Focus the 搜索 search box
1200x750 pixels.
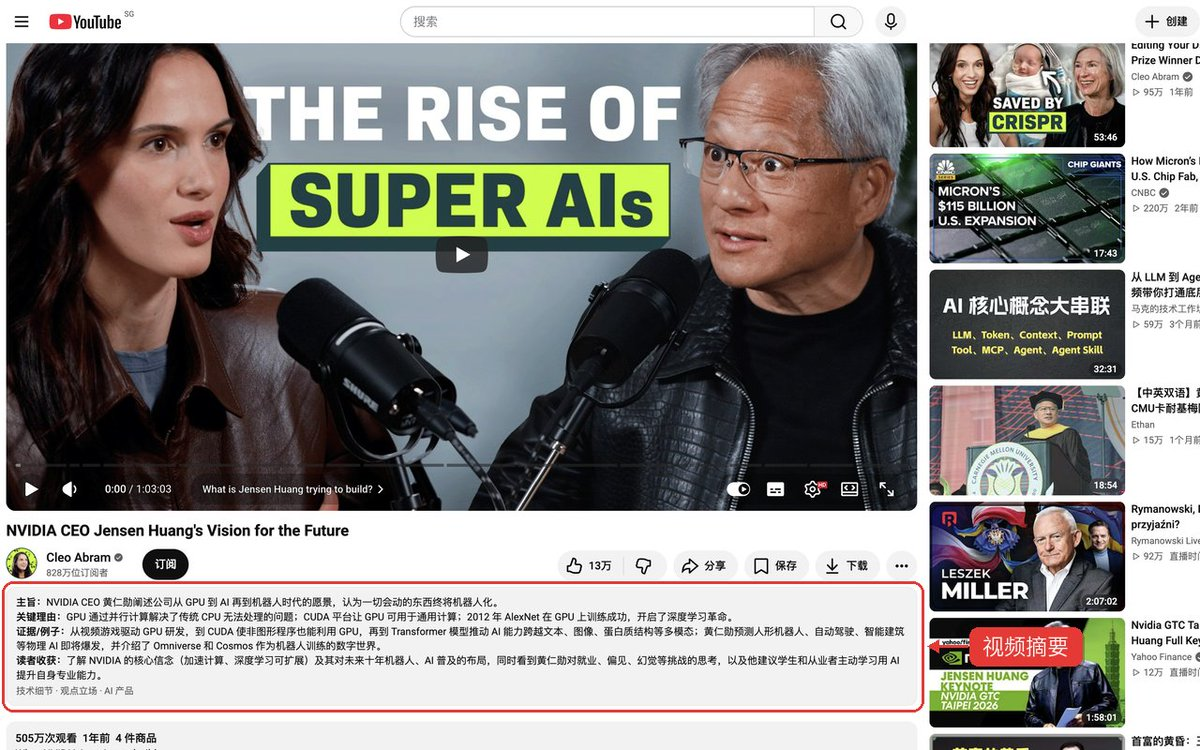(x=607, y=21)
